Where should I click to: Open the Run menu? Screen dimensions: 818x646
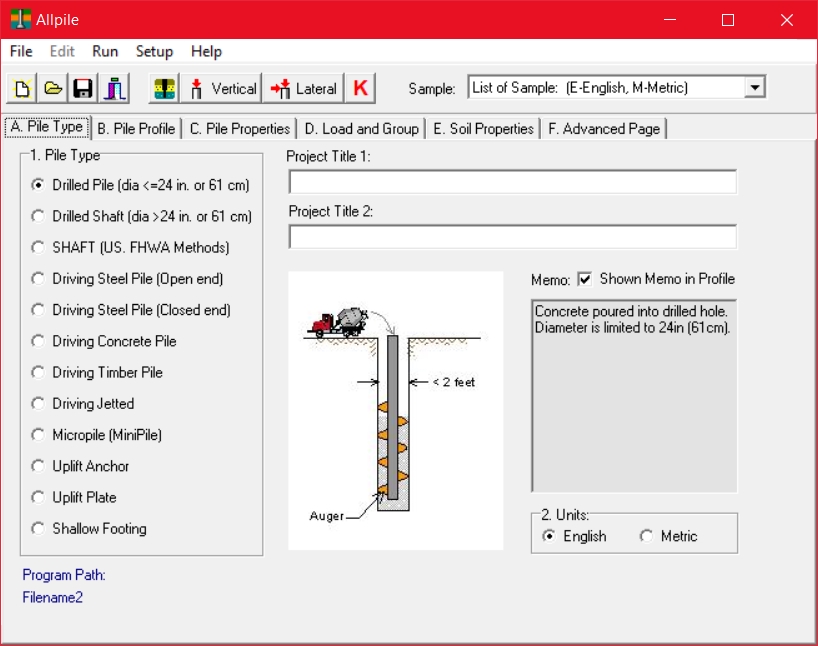tap(105, 51)
